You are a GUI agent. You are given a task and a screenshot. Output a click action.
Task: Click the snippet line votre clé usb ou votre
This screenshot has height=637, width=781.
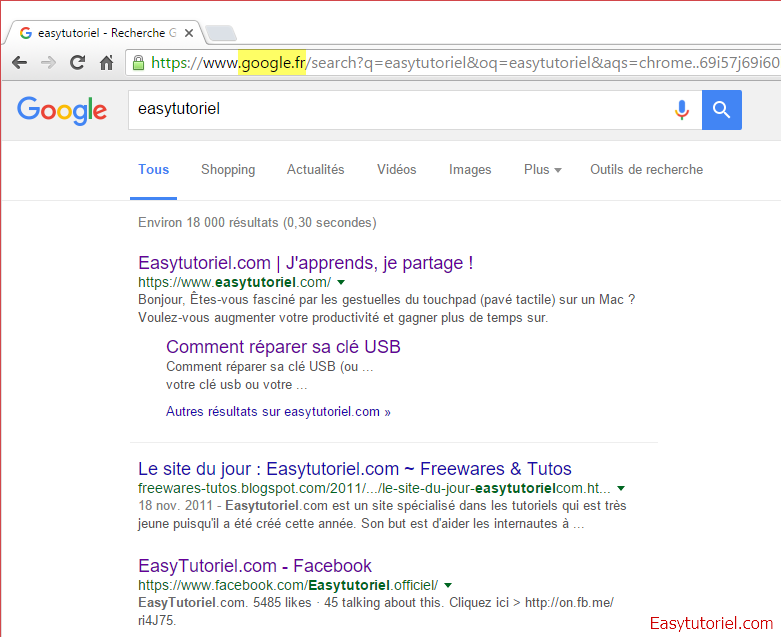236,385
